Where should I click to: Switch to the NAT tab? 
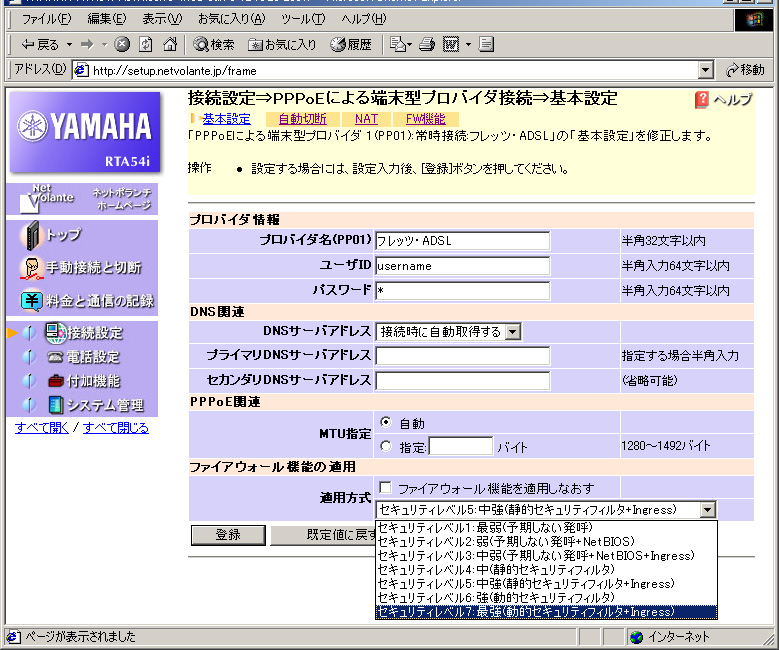tap(366, 118)
